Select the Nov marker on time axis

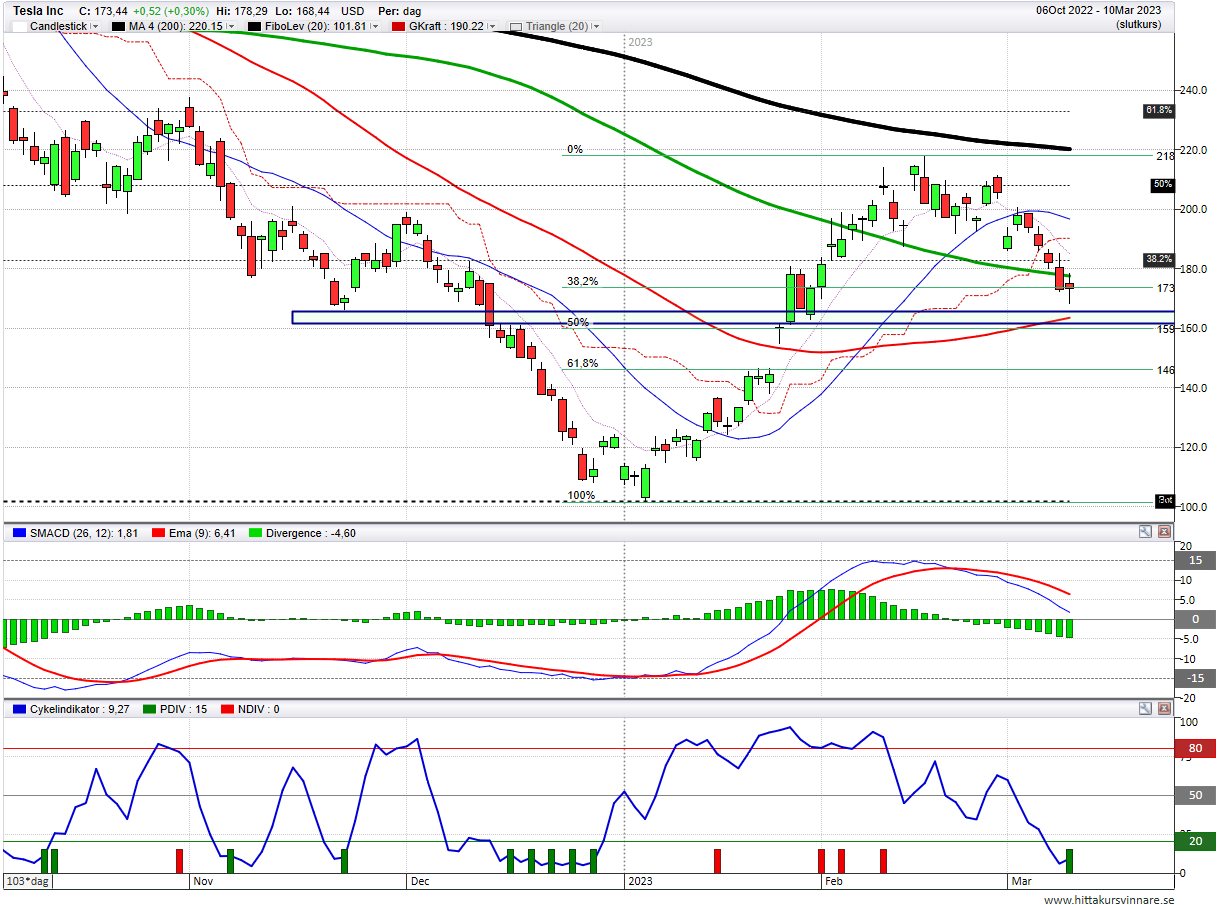pyautogui.click(x=204, y=881)
